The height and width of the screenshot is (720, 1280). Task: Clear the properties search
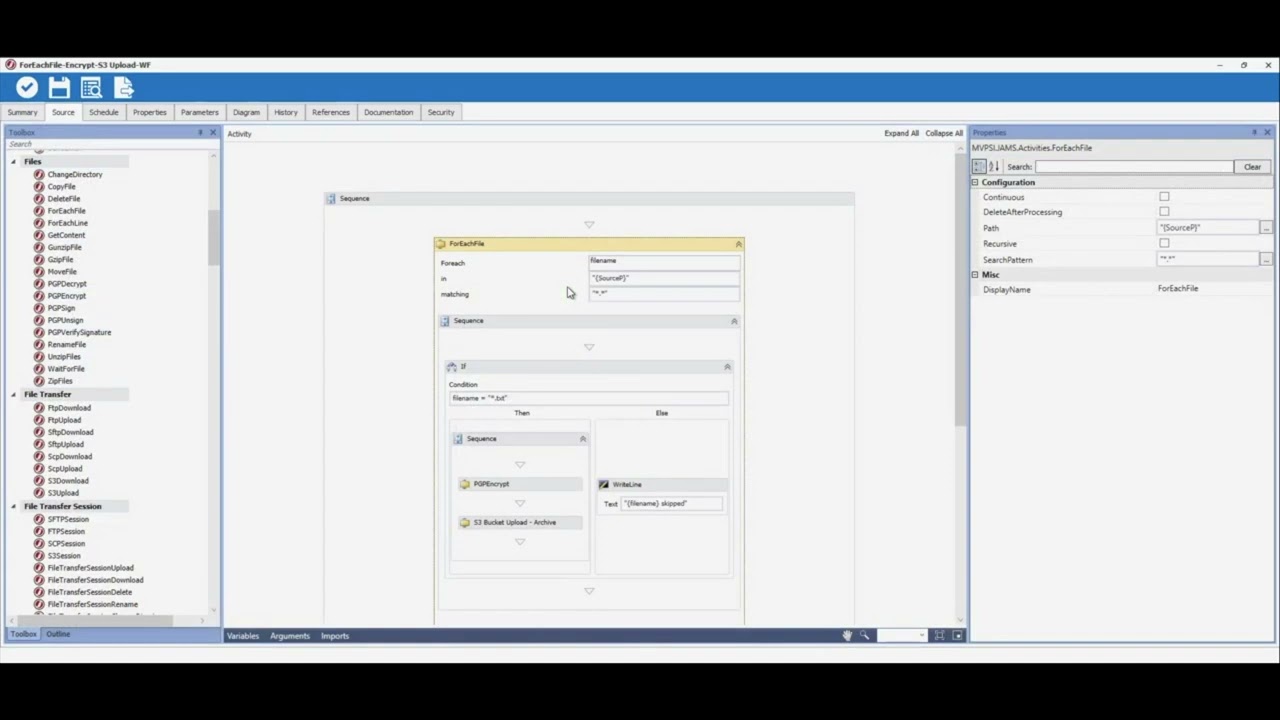[1252, 167]
